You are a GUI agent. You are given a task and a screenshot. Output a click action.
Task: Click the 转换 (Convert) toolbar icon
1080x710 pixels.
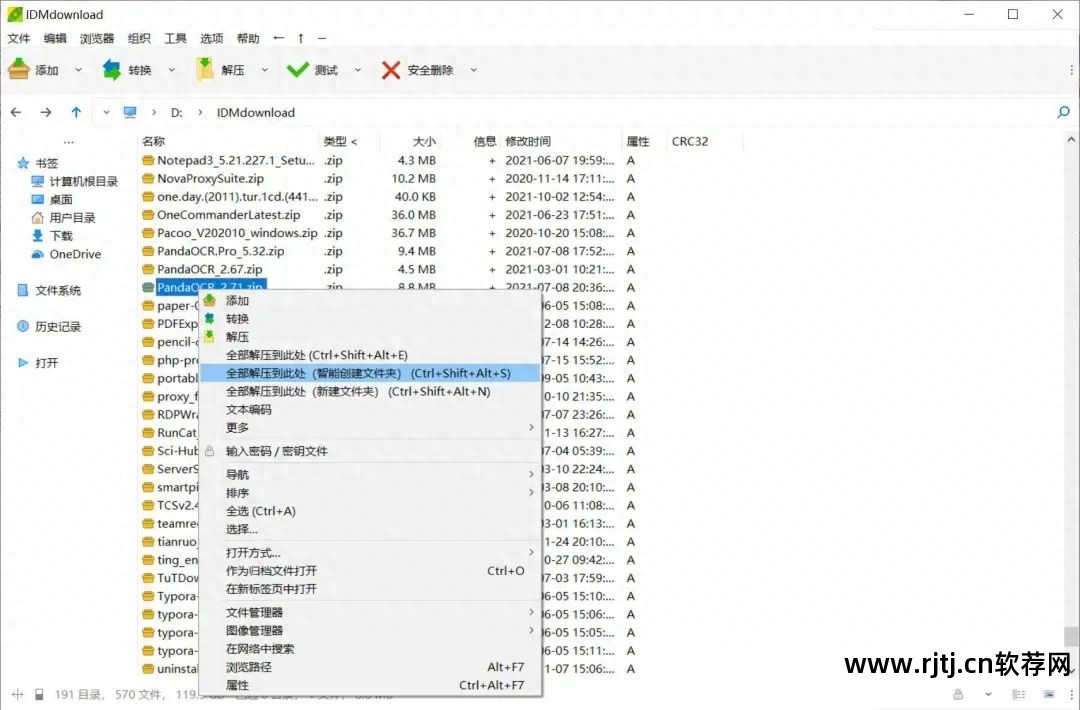pyautogui.click(x=112, y=69)
